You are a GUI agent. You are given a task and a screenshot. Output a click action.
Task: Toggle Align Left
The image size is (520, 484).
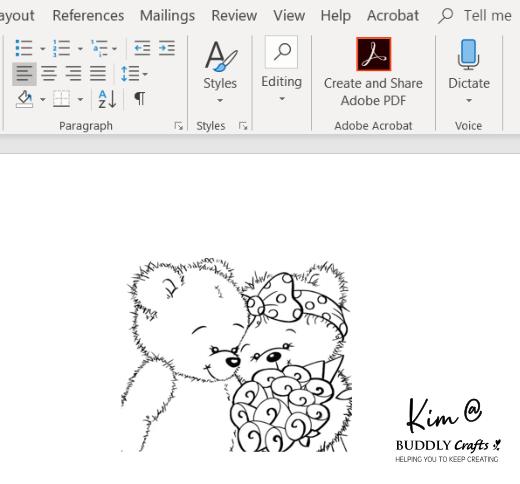(x=24, y=74)
